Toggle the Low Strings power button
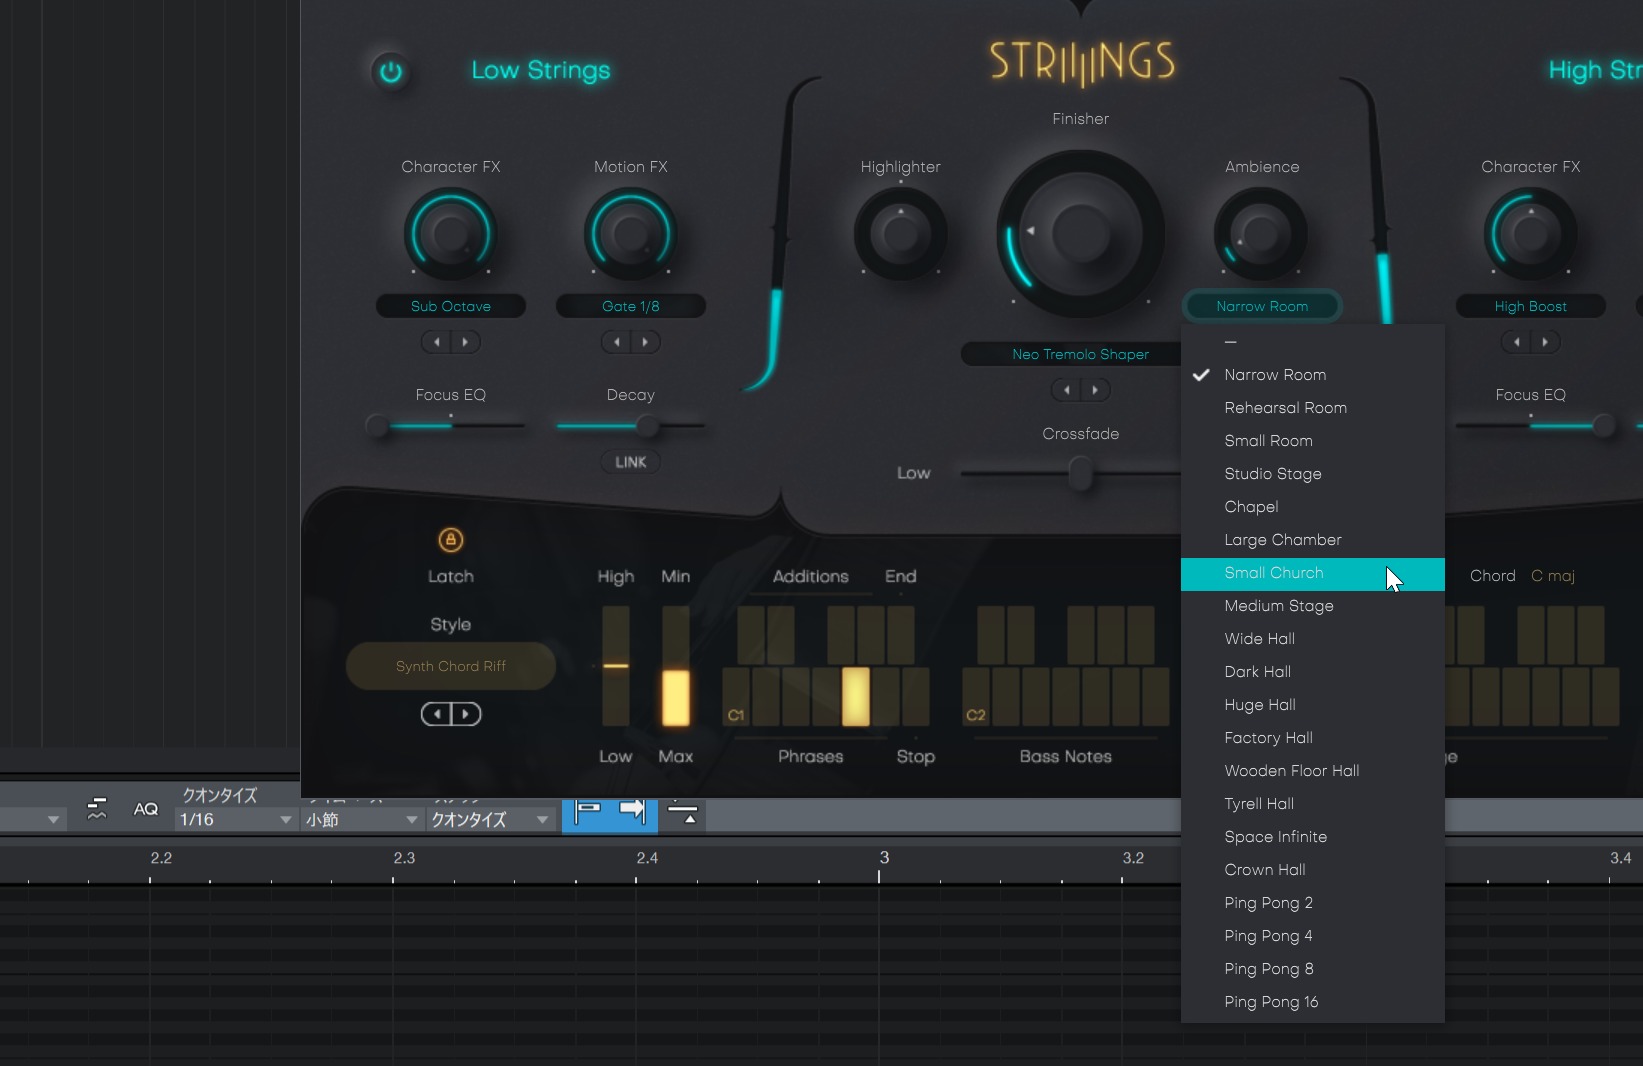Screen dimensions: 1643x1066 pos(391,72)
